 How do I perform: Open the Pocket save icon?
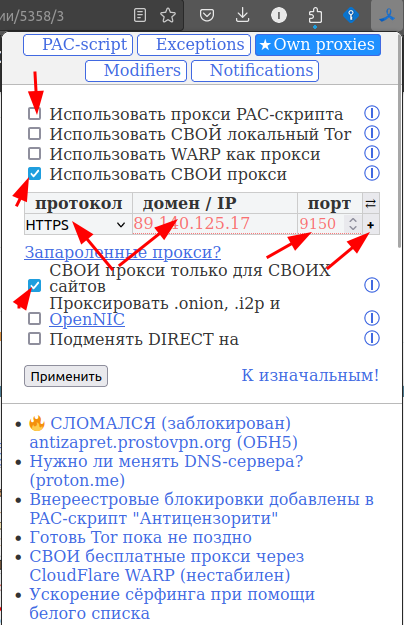point(207,16)
